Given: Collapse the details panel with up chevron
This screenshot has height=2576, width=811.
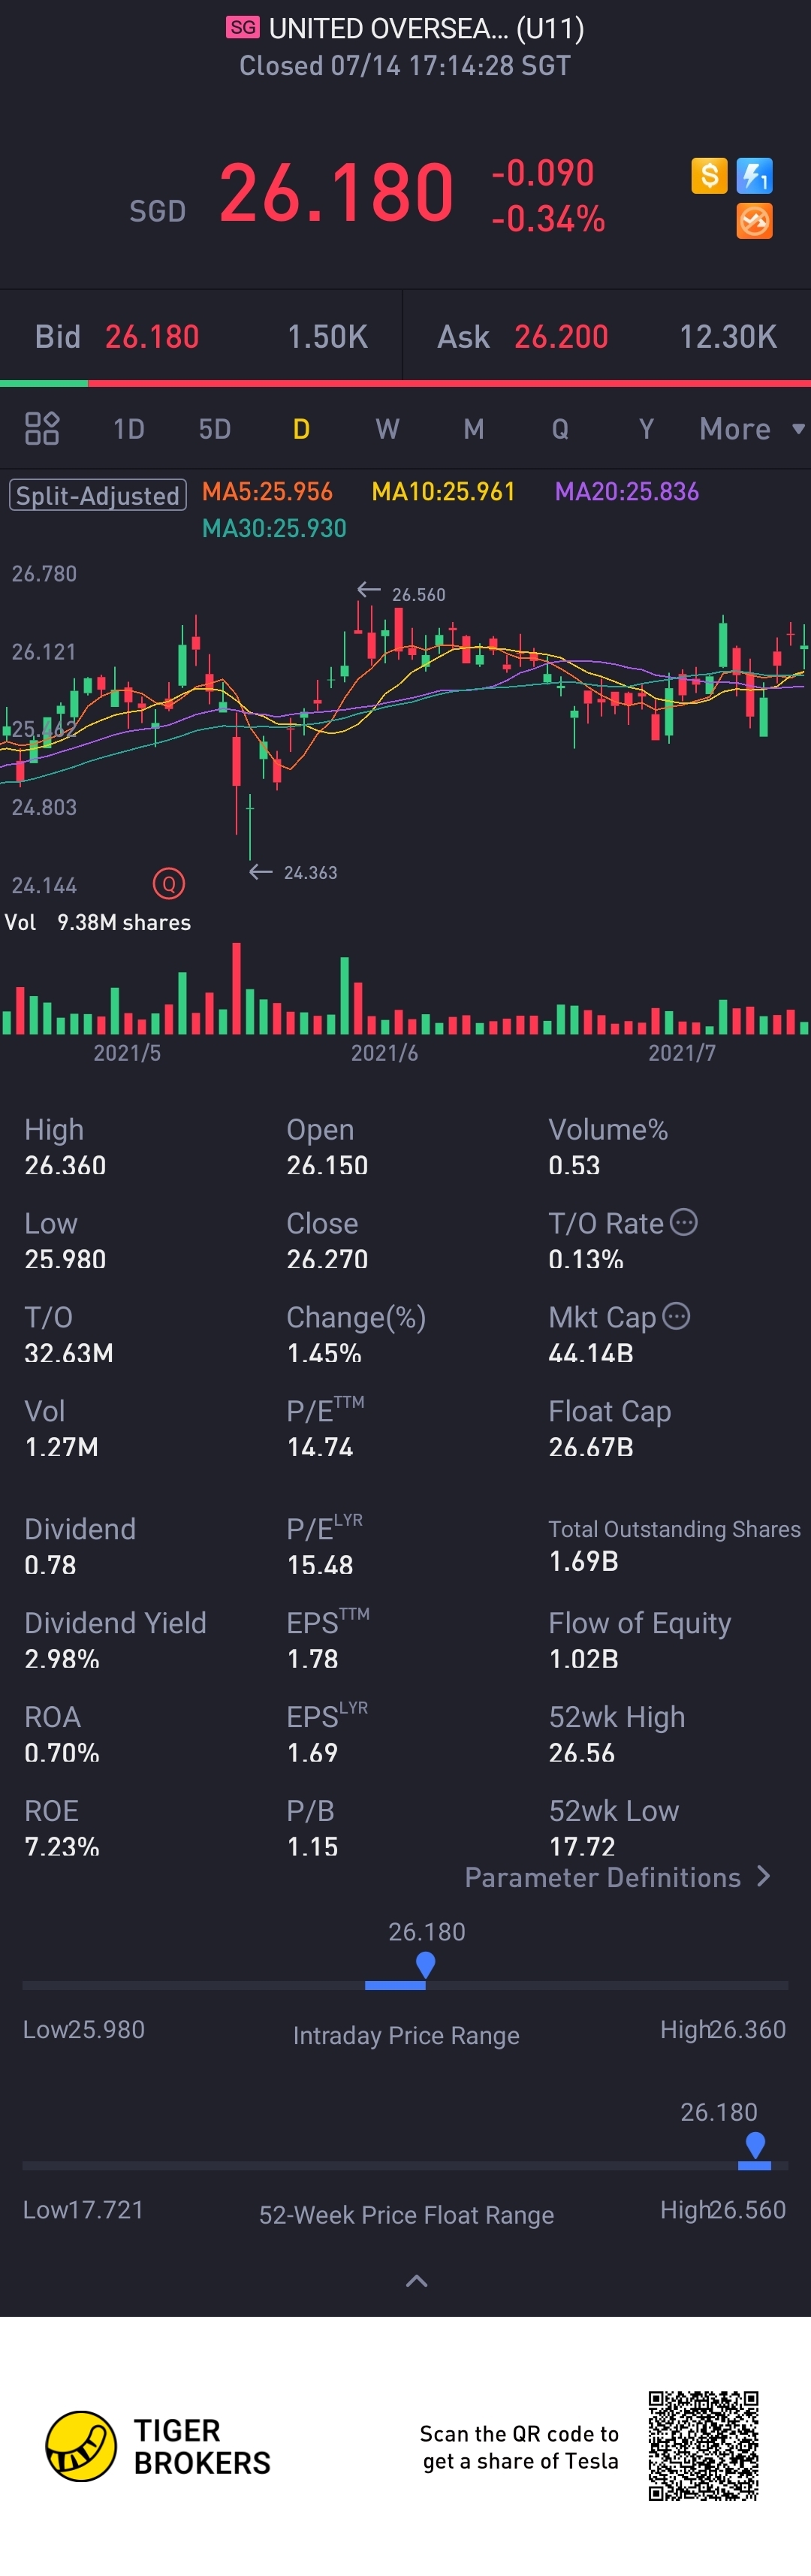Looking at the screenshot, I should click(417, 2281).
